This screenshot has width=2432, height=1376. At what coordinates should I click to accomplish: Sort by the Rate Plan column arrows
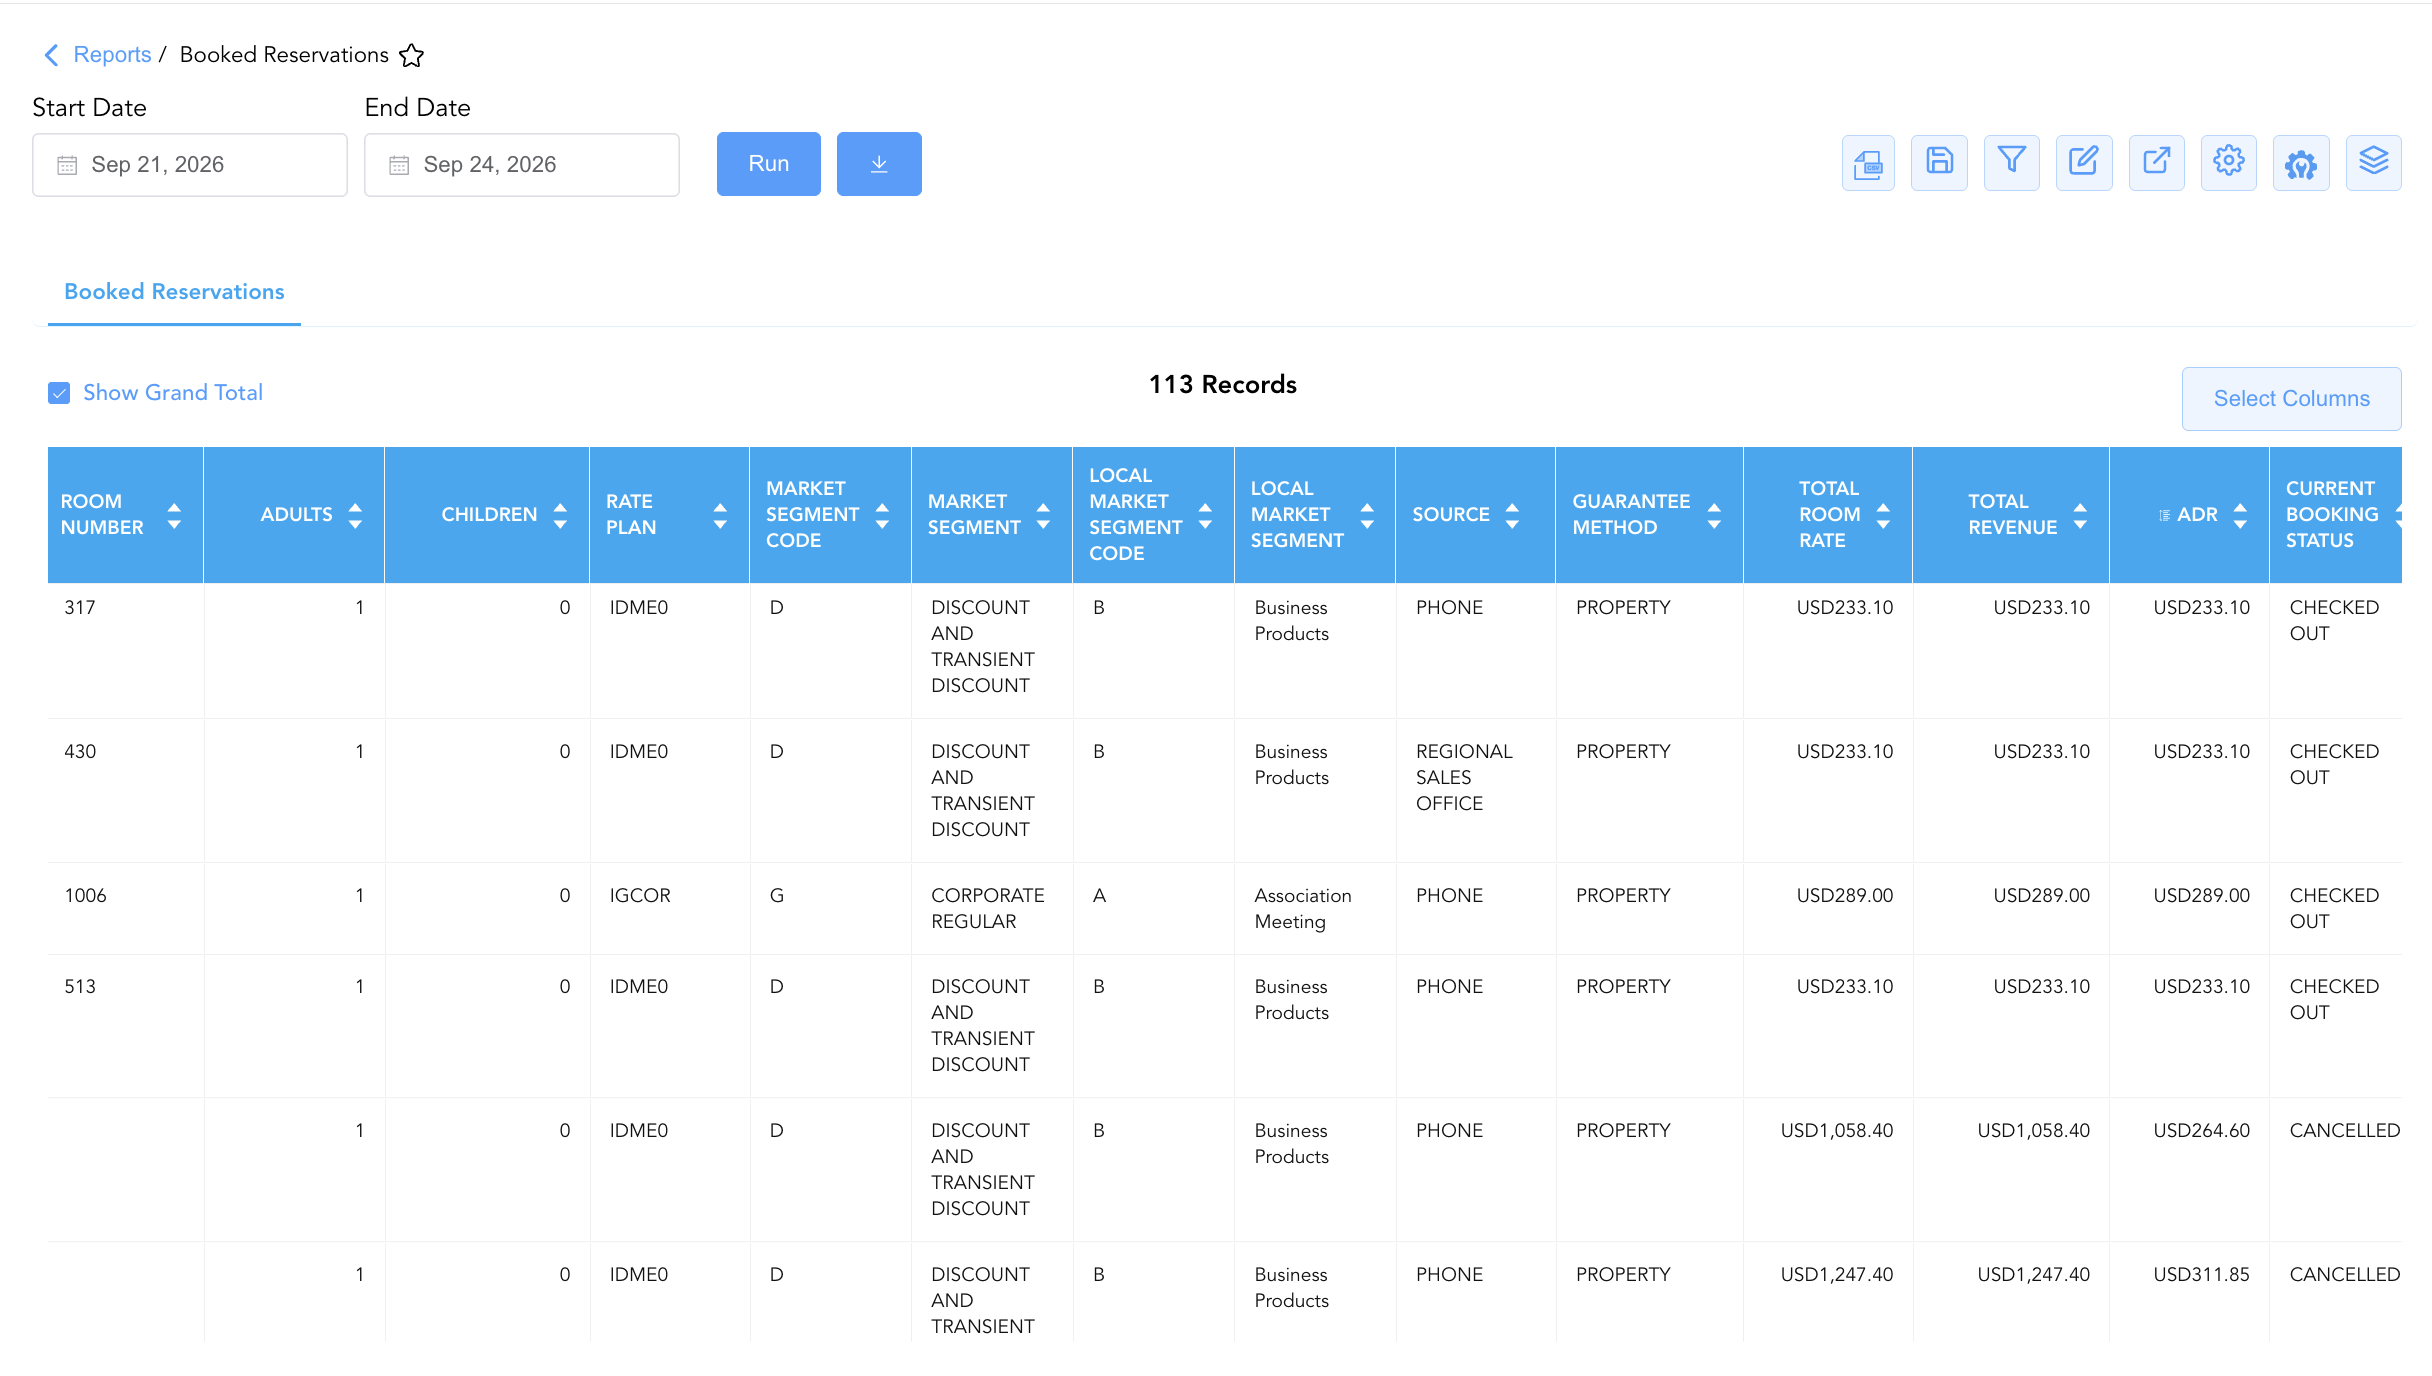(x=720, y=515)
